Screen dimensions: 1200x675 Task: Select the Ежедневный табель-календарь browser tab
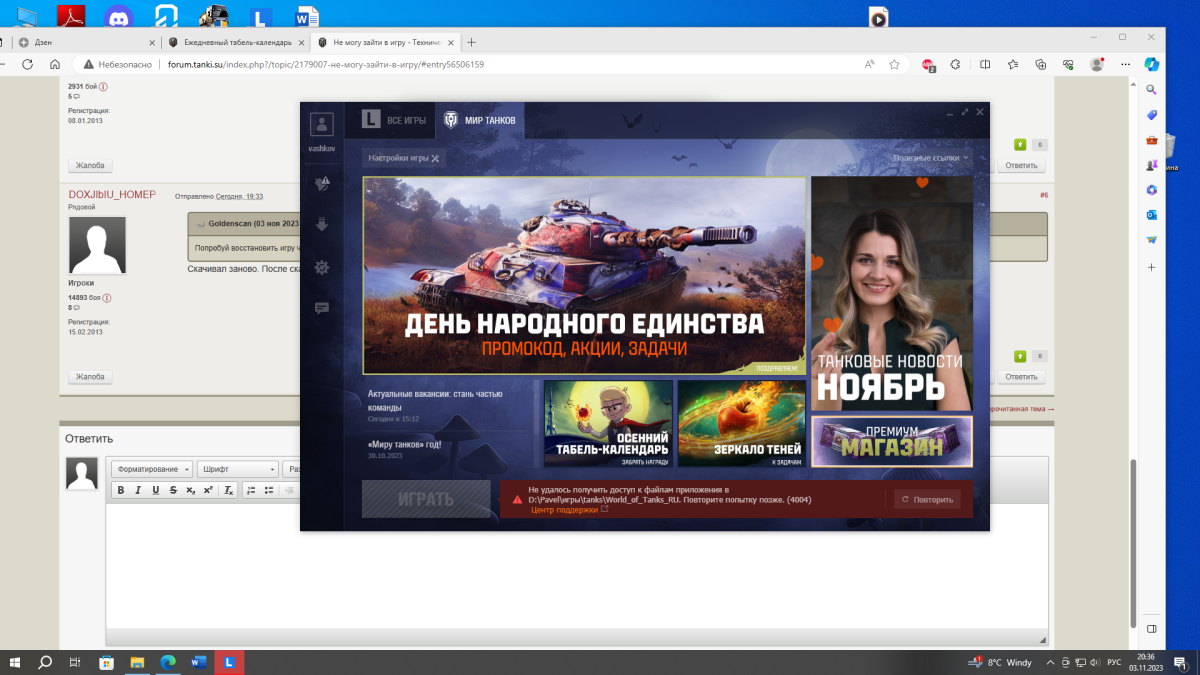[236, 43]
